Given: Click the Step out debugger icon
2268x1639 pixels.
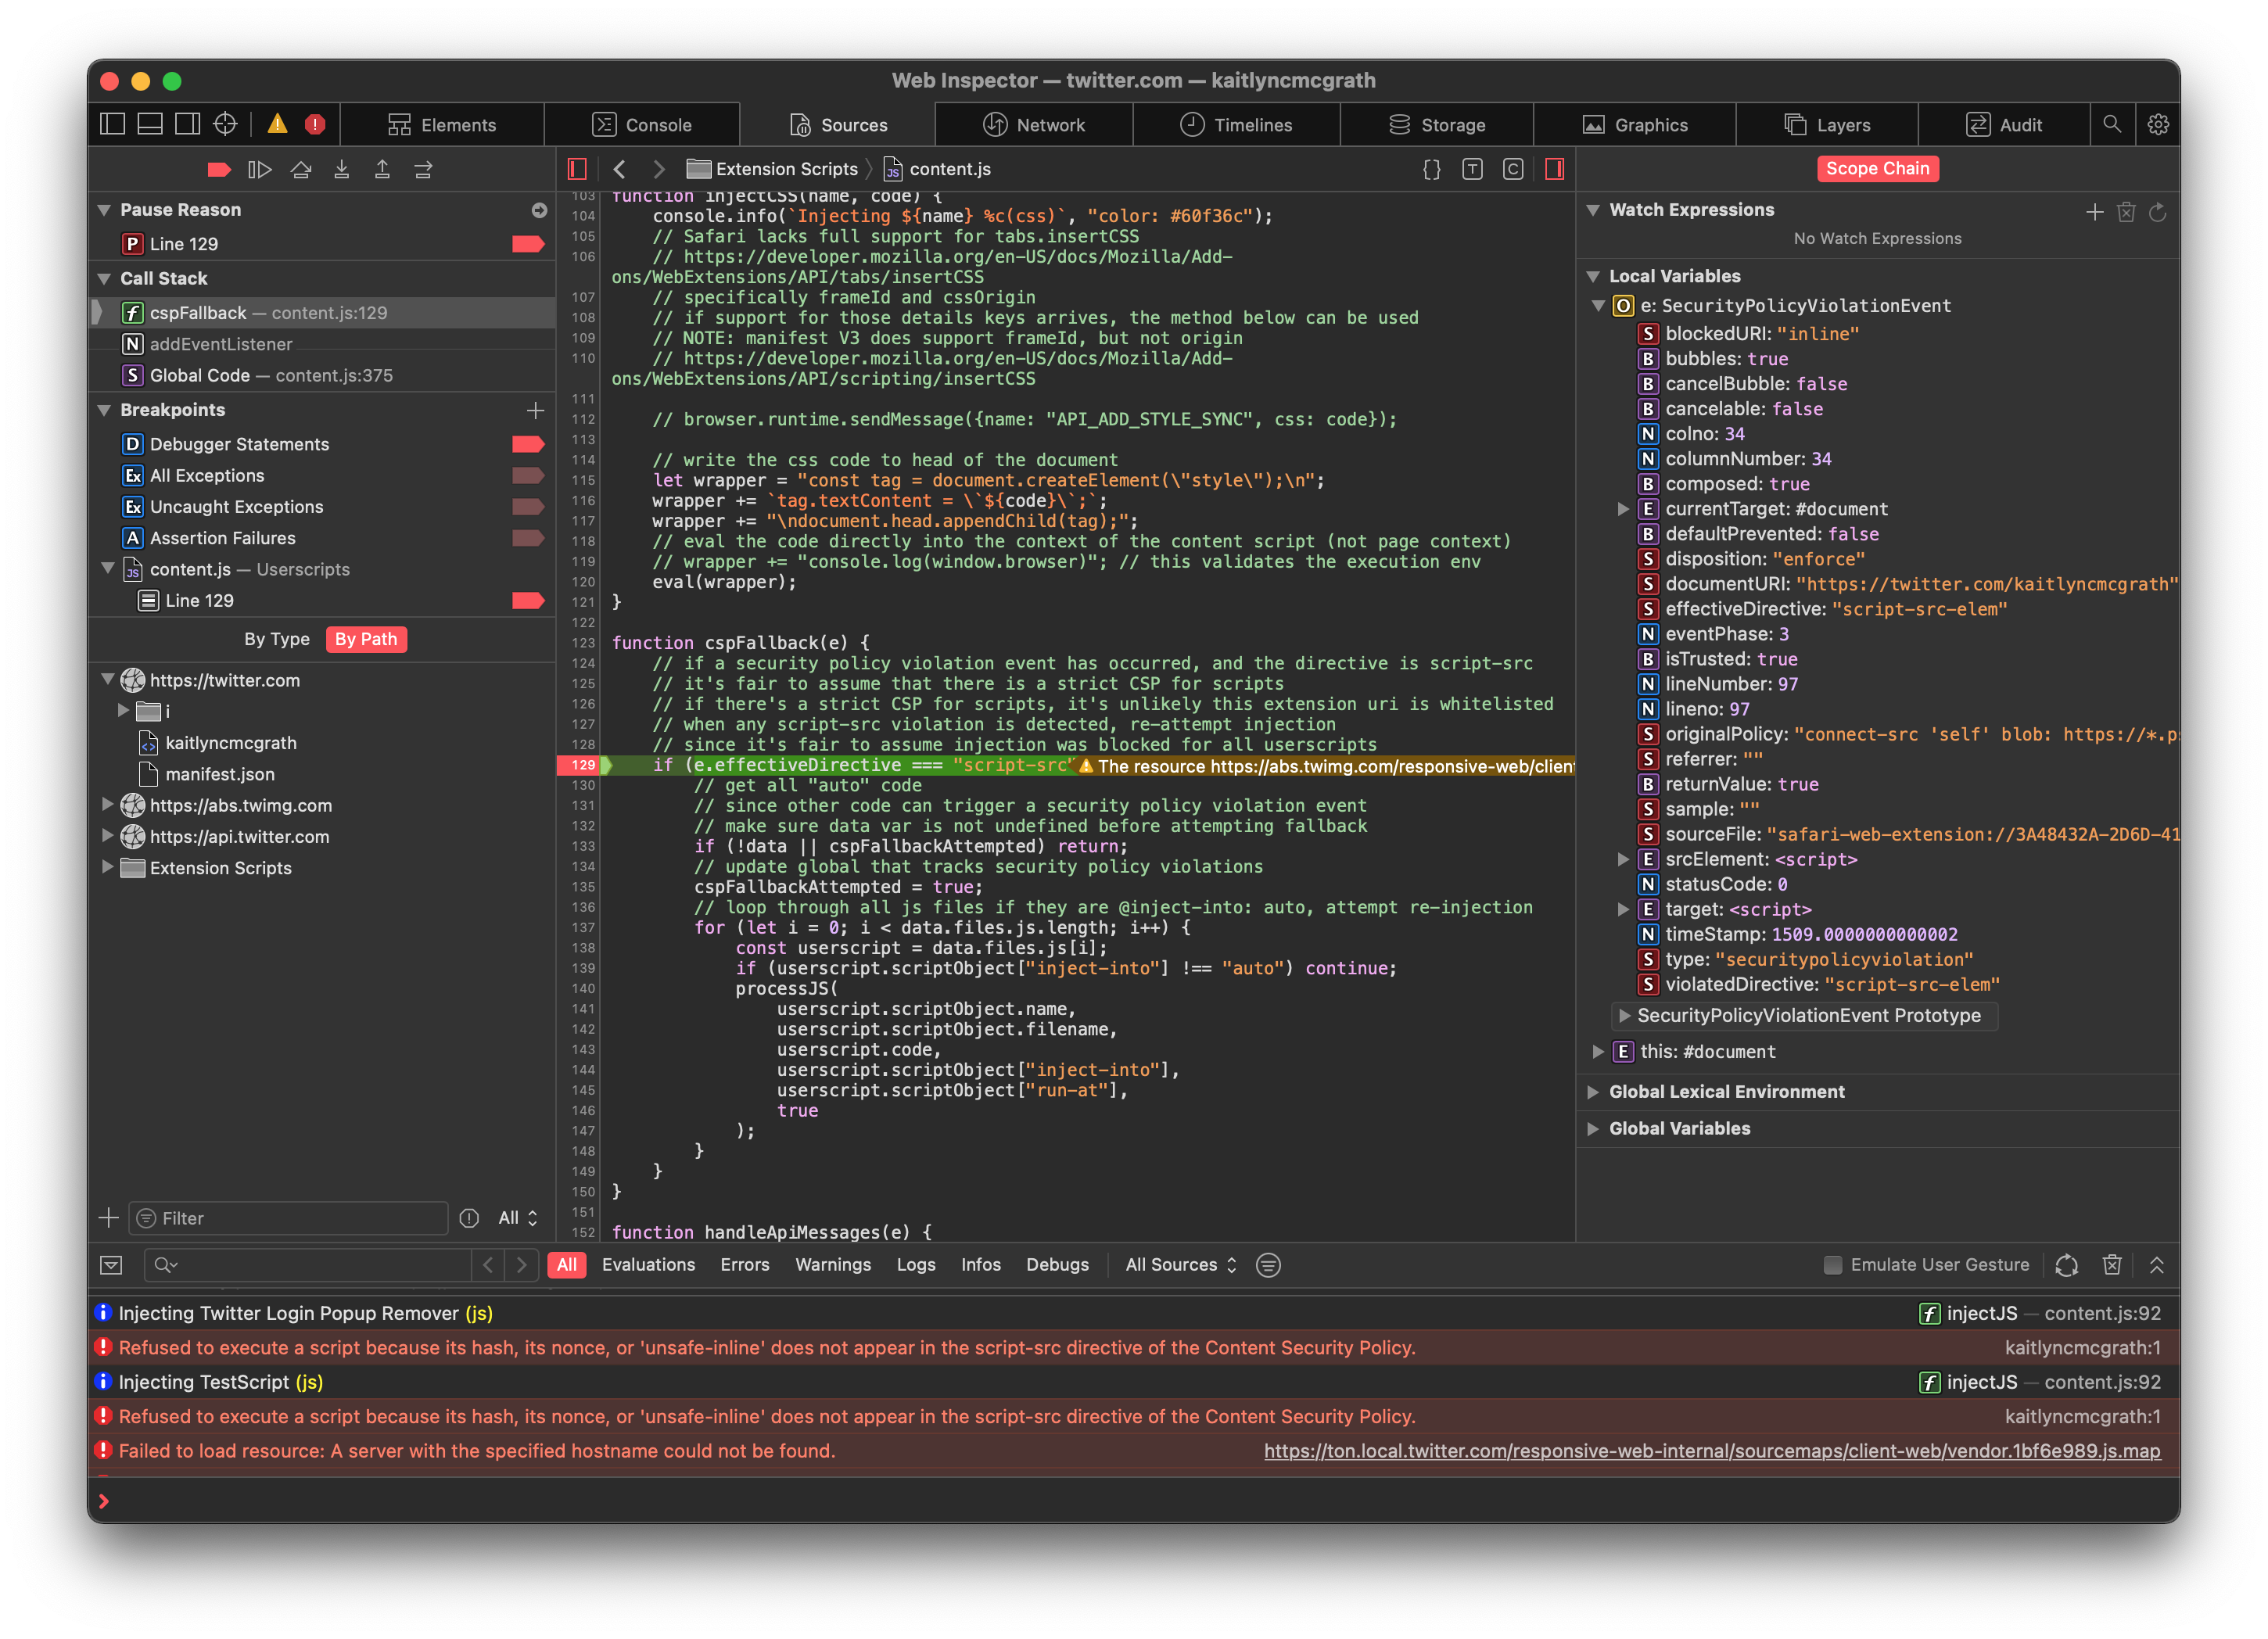Looking at the screenshot, I should click(x=382, y=170).
